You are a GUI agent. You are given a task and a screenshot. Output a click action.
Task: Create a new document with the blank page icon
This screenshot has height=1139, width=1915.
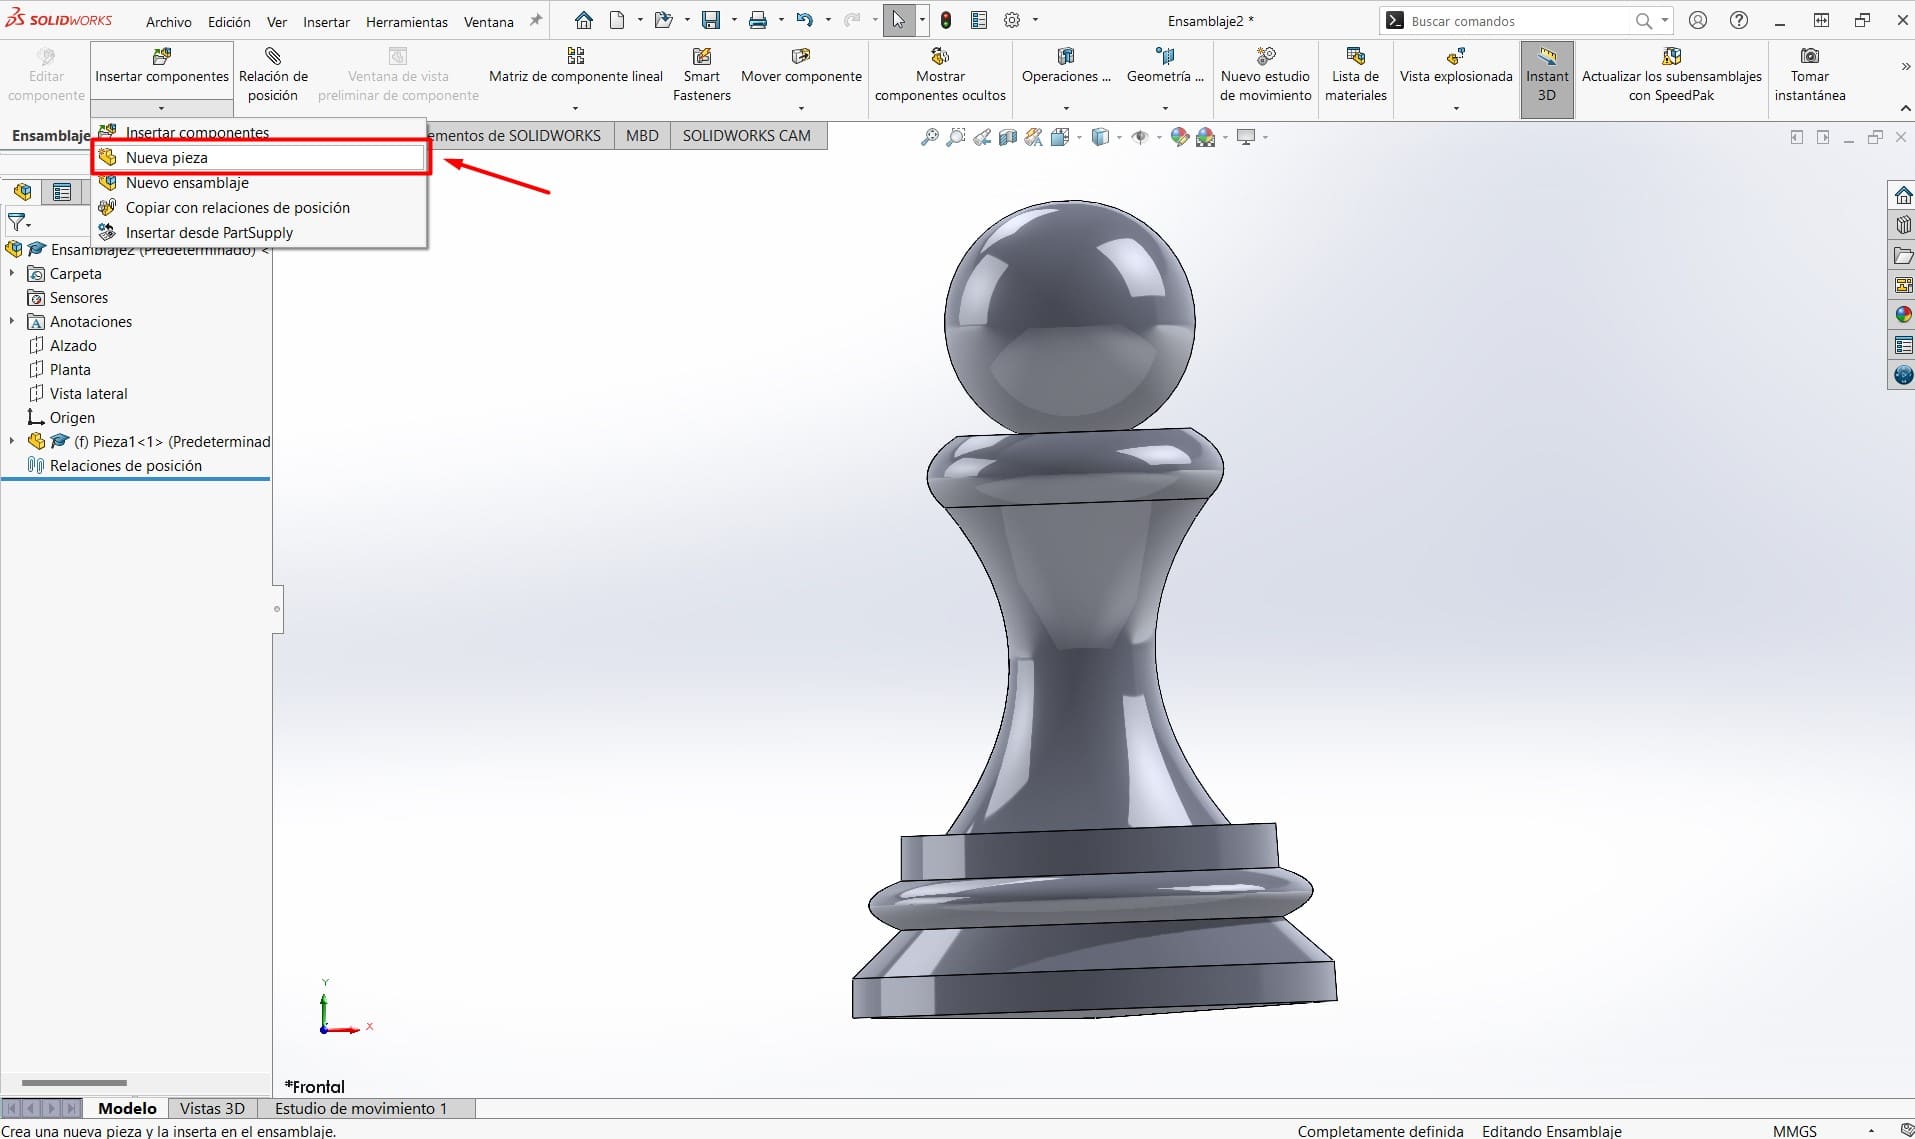(618, 20)
